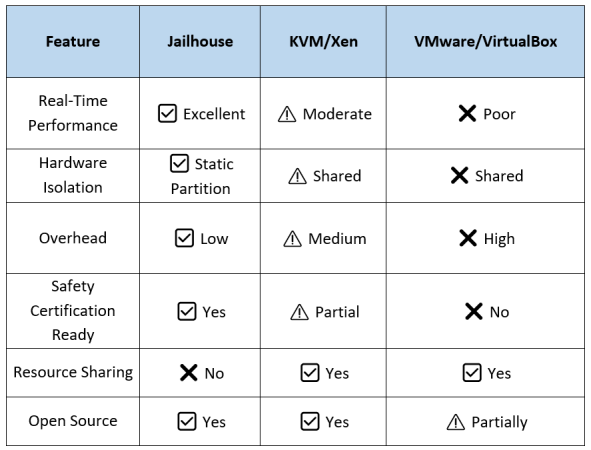Image resolution: width=591 pixels, height=450 pixels.
Task: Select the Jailhouse column header
Action: [200, 41]
